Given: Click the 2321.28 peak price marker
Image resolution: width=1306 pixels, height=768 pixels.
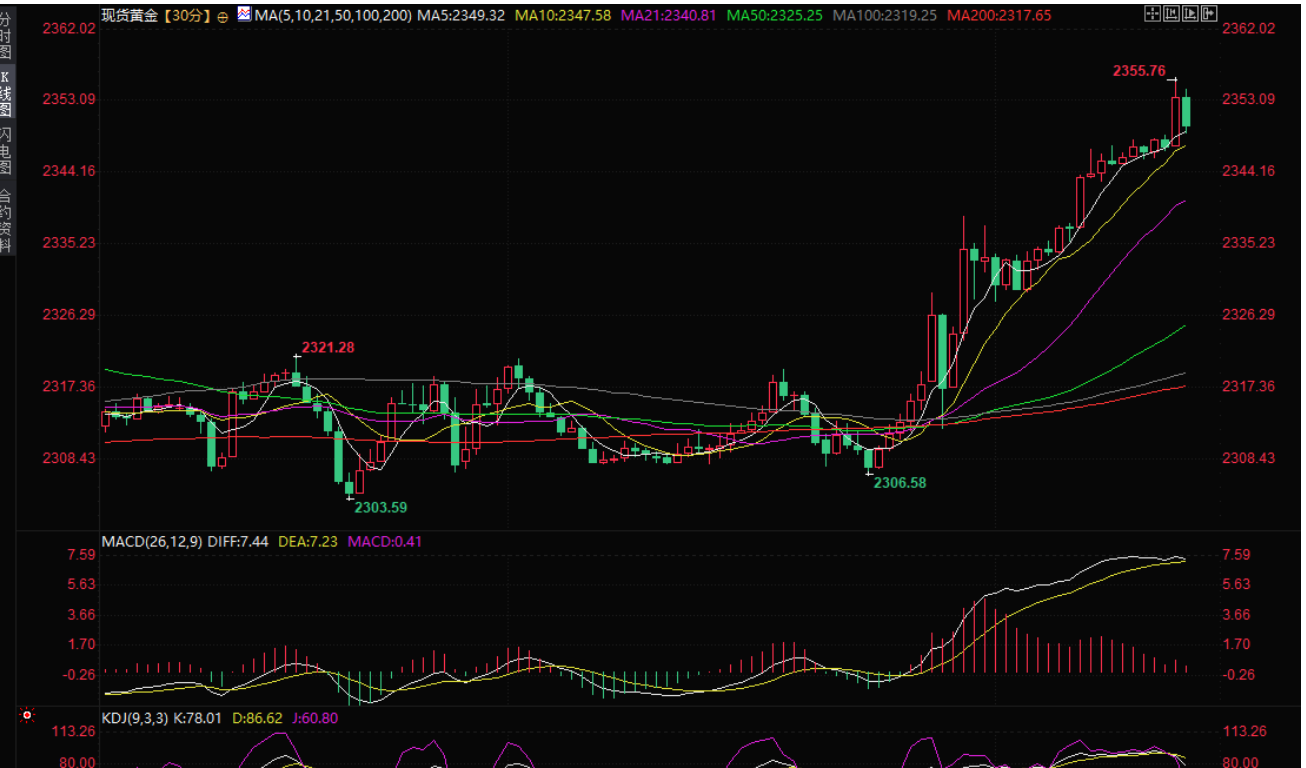Looking at the screenshot, I should click(328, 347).
